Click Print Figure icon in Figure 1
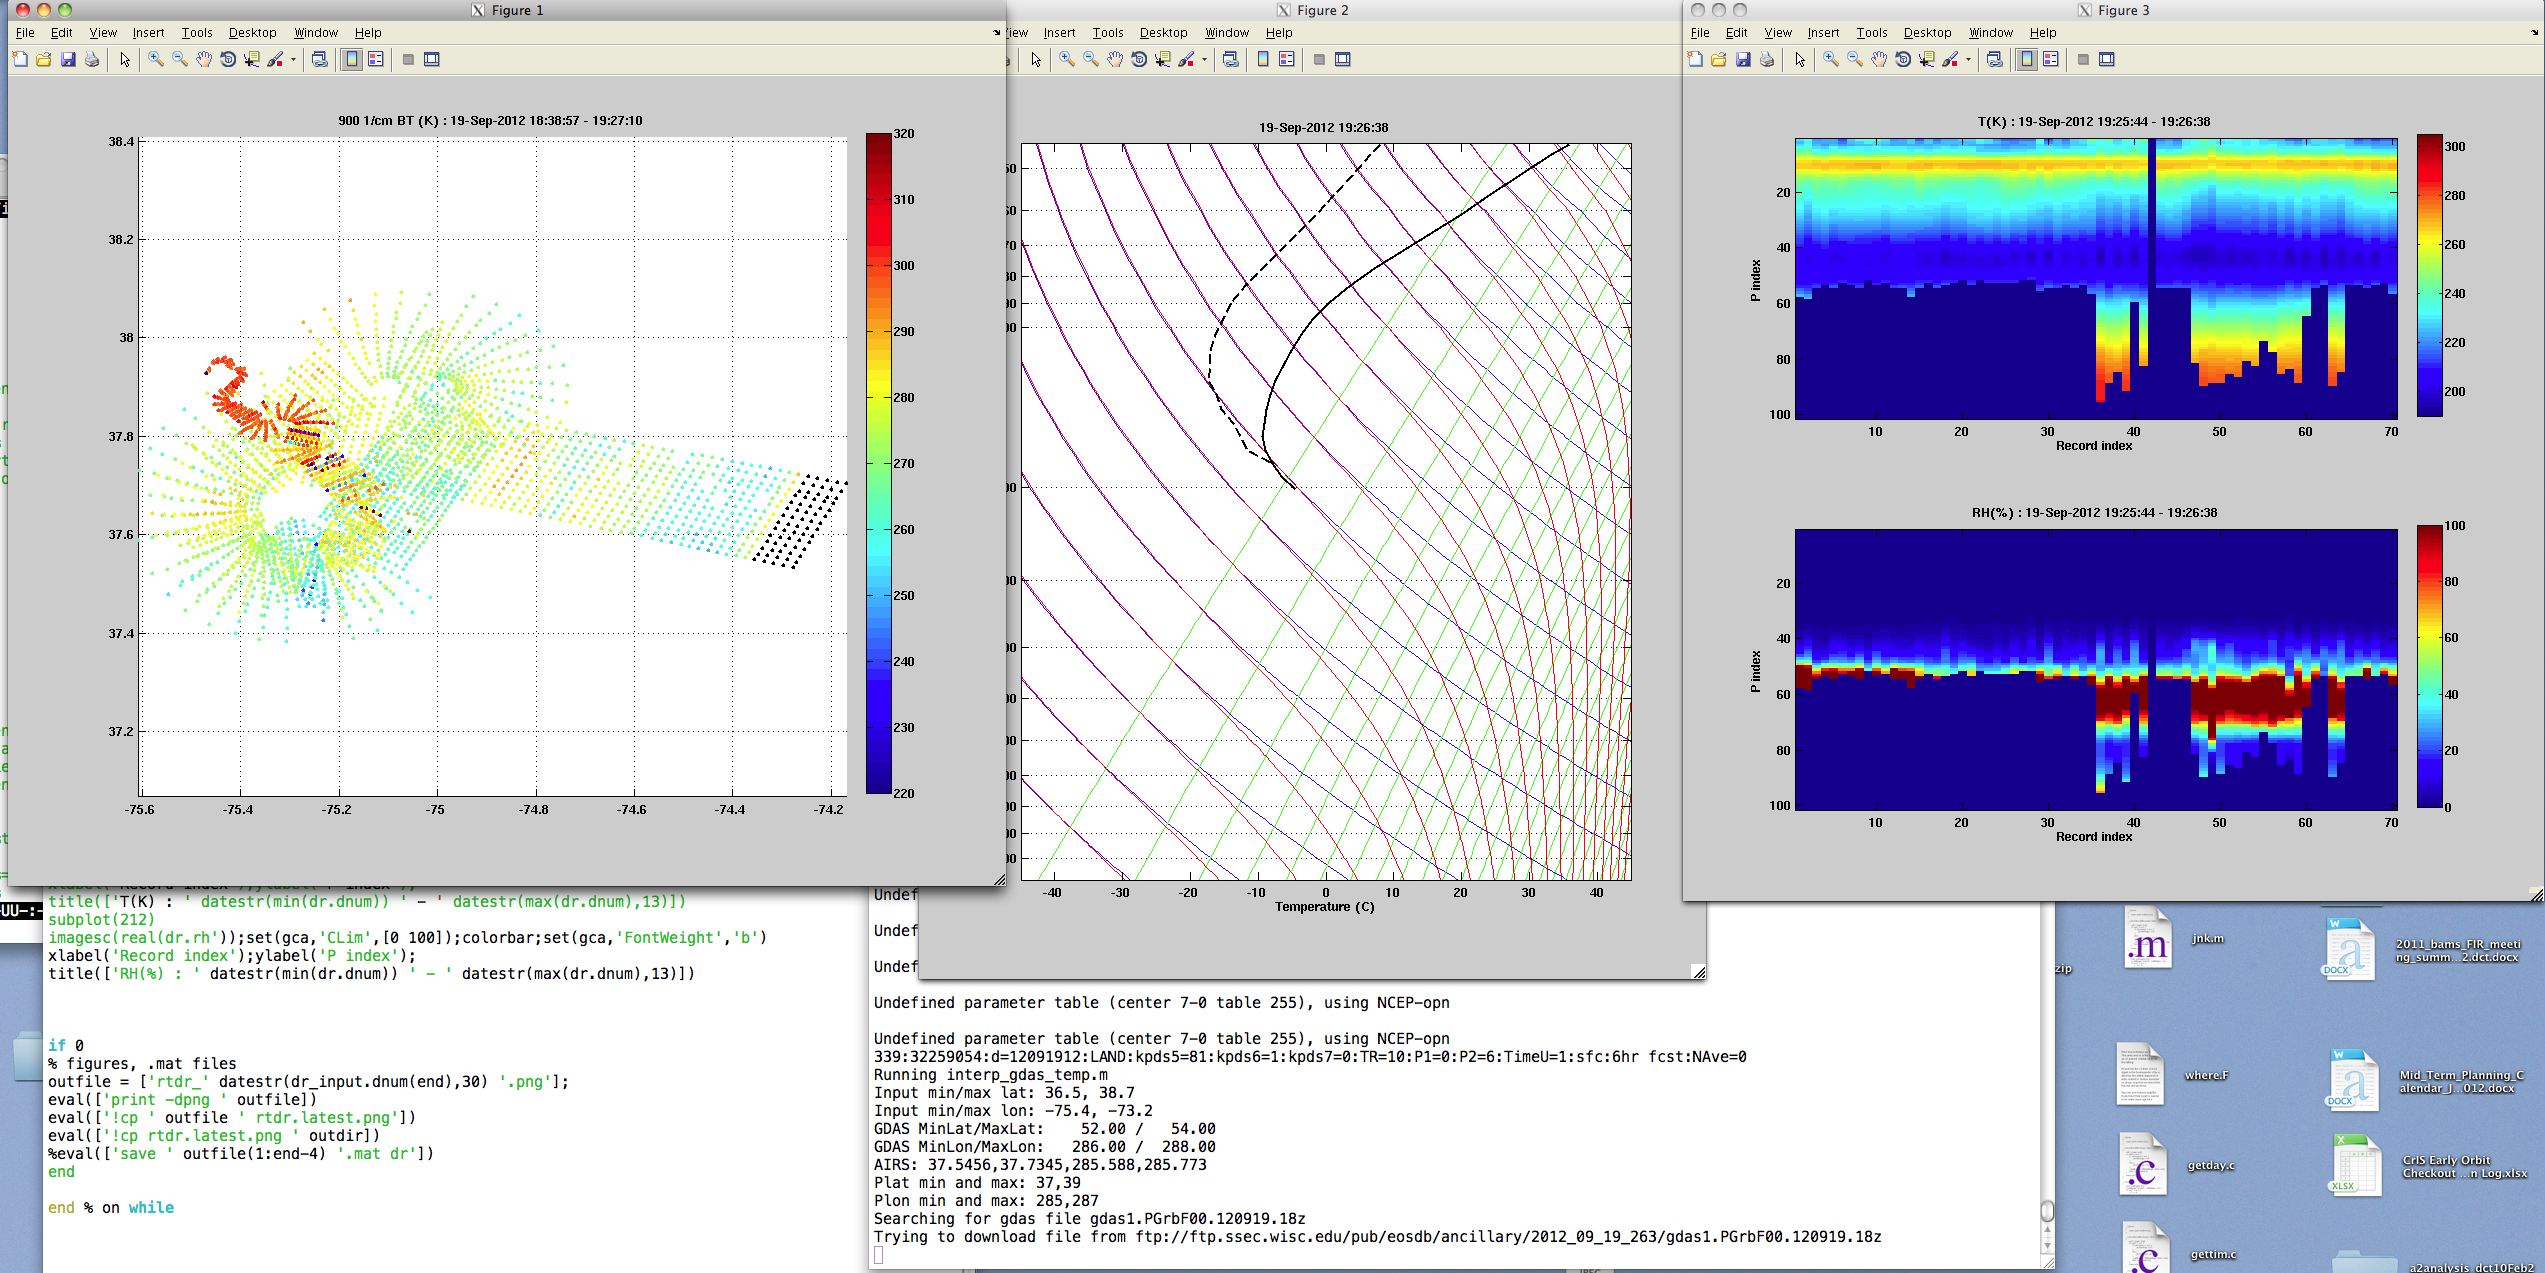This screenshot has width=2545, height=1273. [92, 60]
